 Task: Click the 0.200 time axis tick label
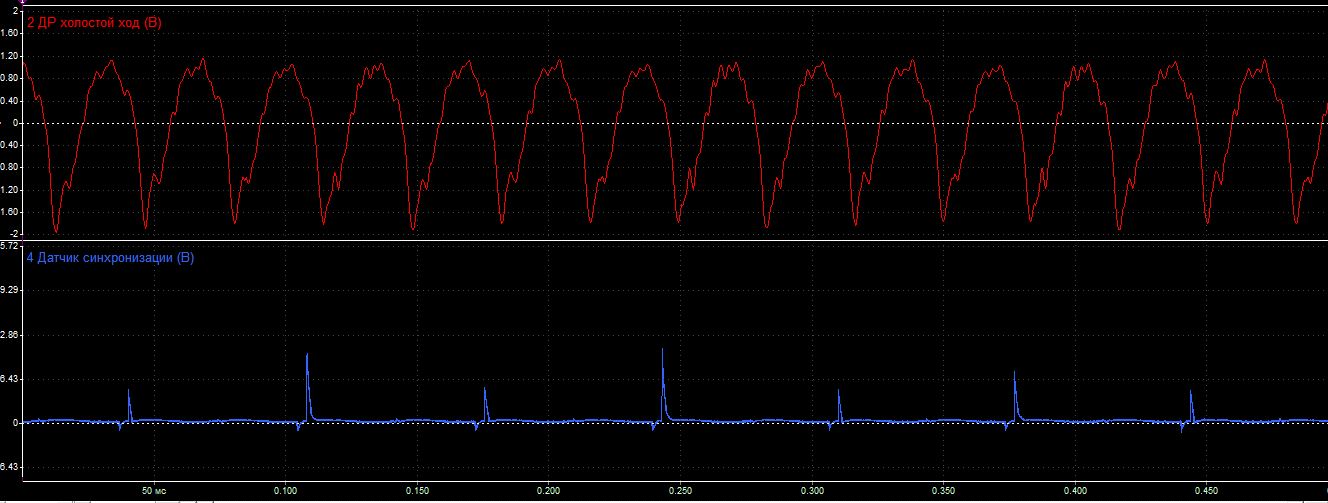[548, 492]
